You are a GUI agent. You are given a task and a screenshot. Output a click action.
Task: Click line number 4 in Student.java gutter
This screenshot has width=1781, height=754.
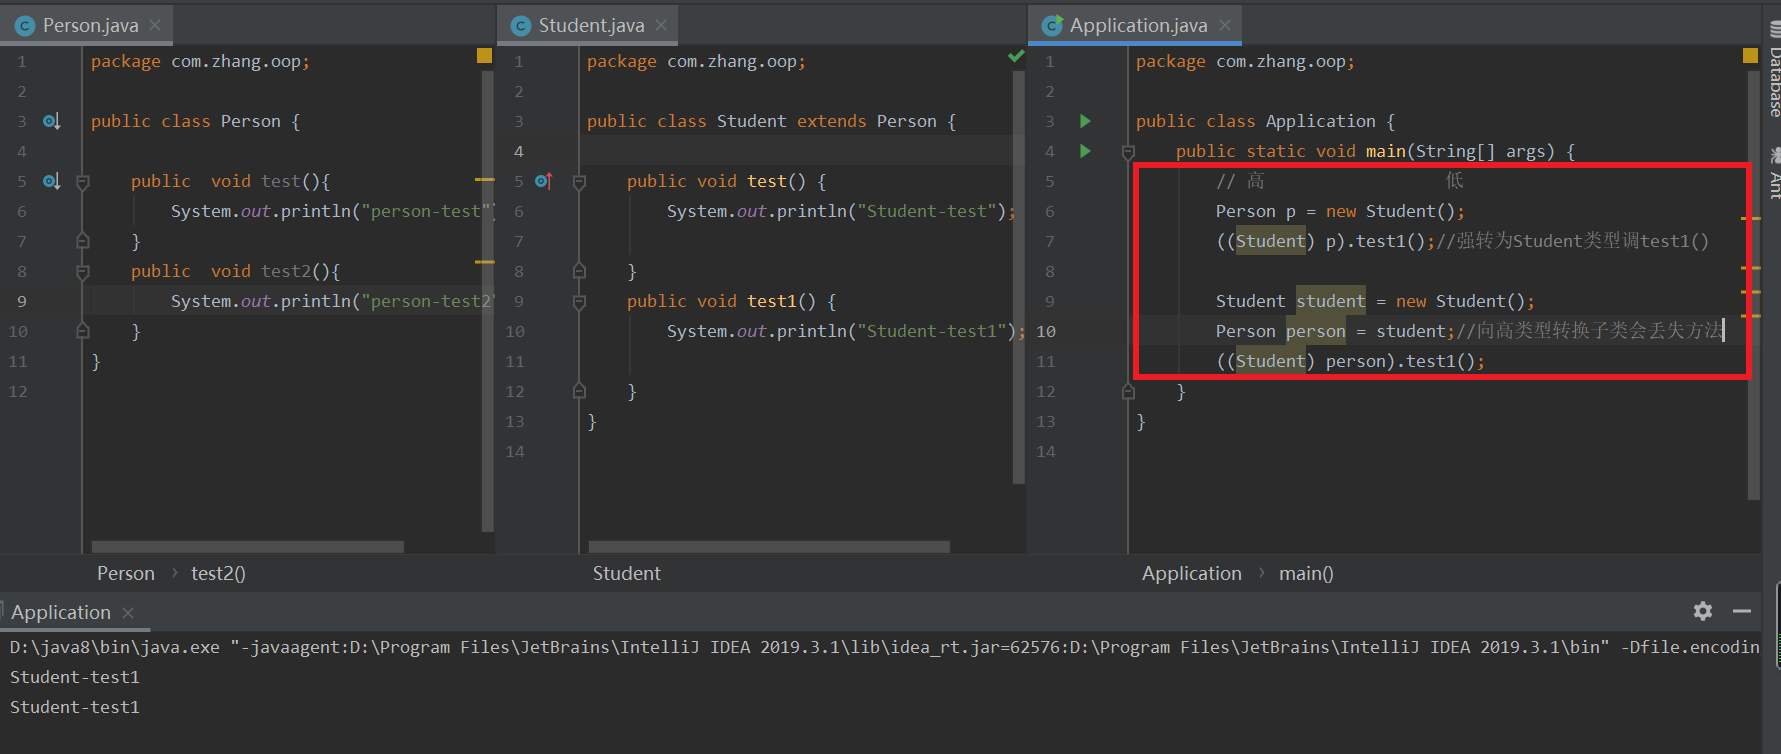pos(518,151)
